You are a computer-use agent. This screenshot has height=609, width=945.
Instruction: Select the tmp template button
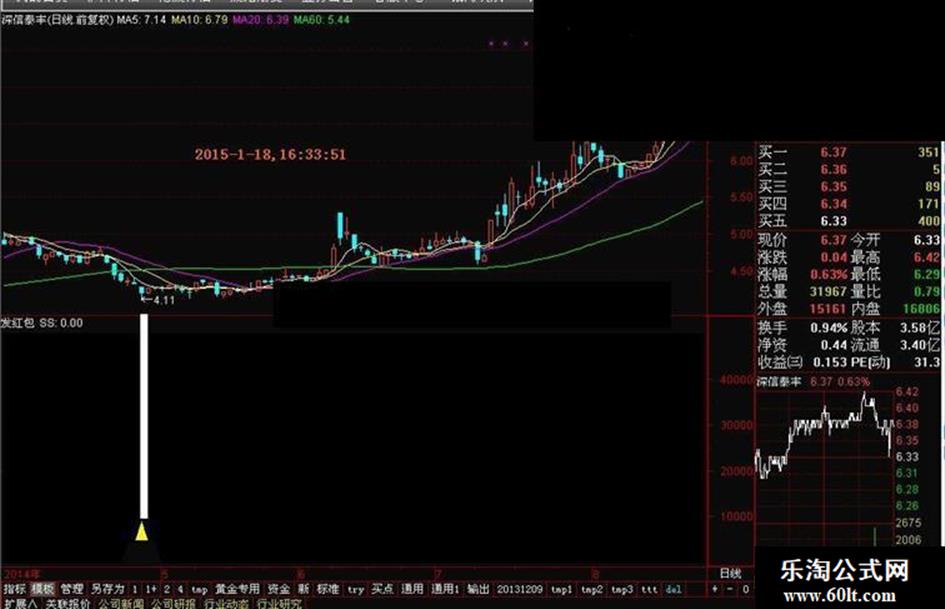pyautogui.click(x=199, y=590)
